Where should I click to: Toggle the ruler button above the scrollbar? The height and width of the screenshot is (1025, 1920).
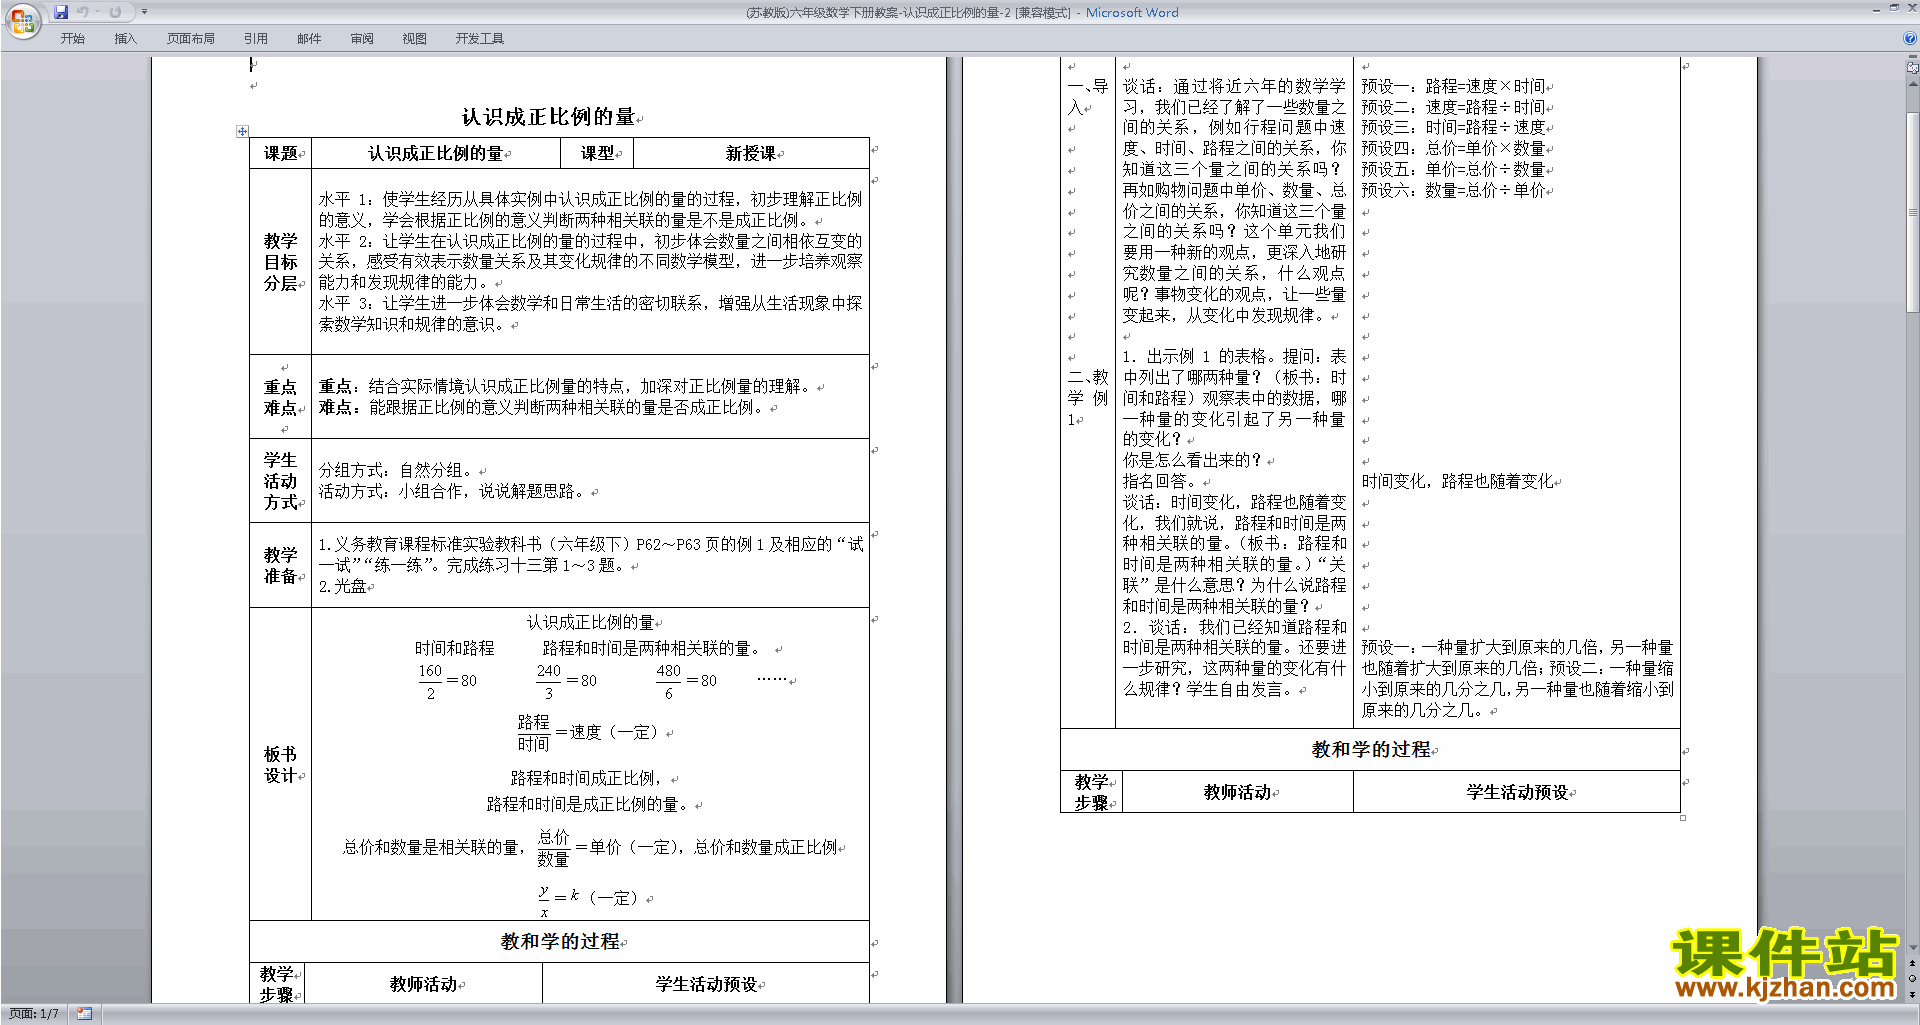coord(1913,68)
